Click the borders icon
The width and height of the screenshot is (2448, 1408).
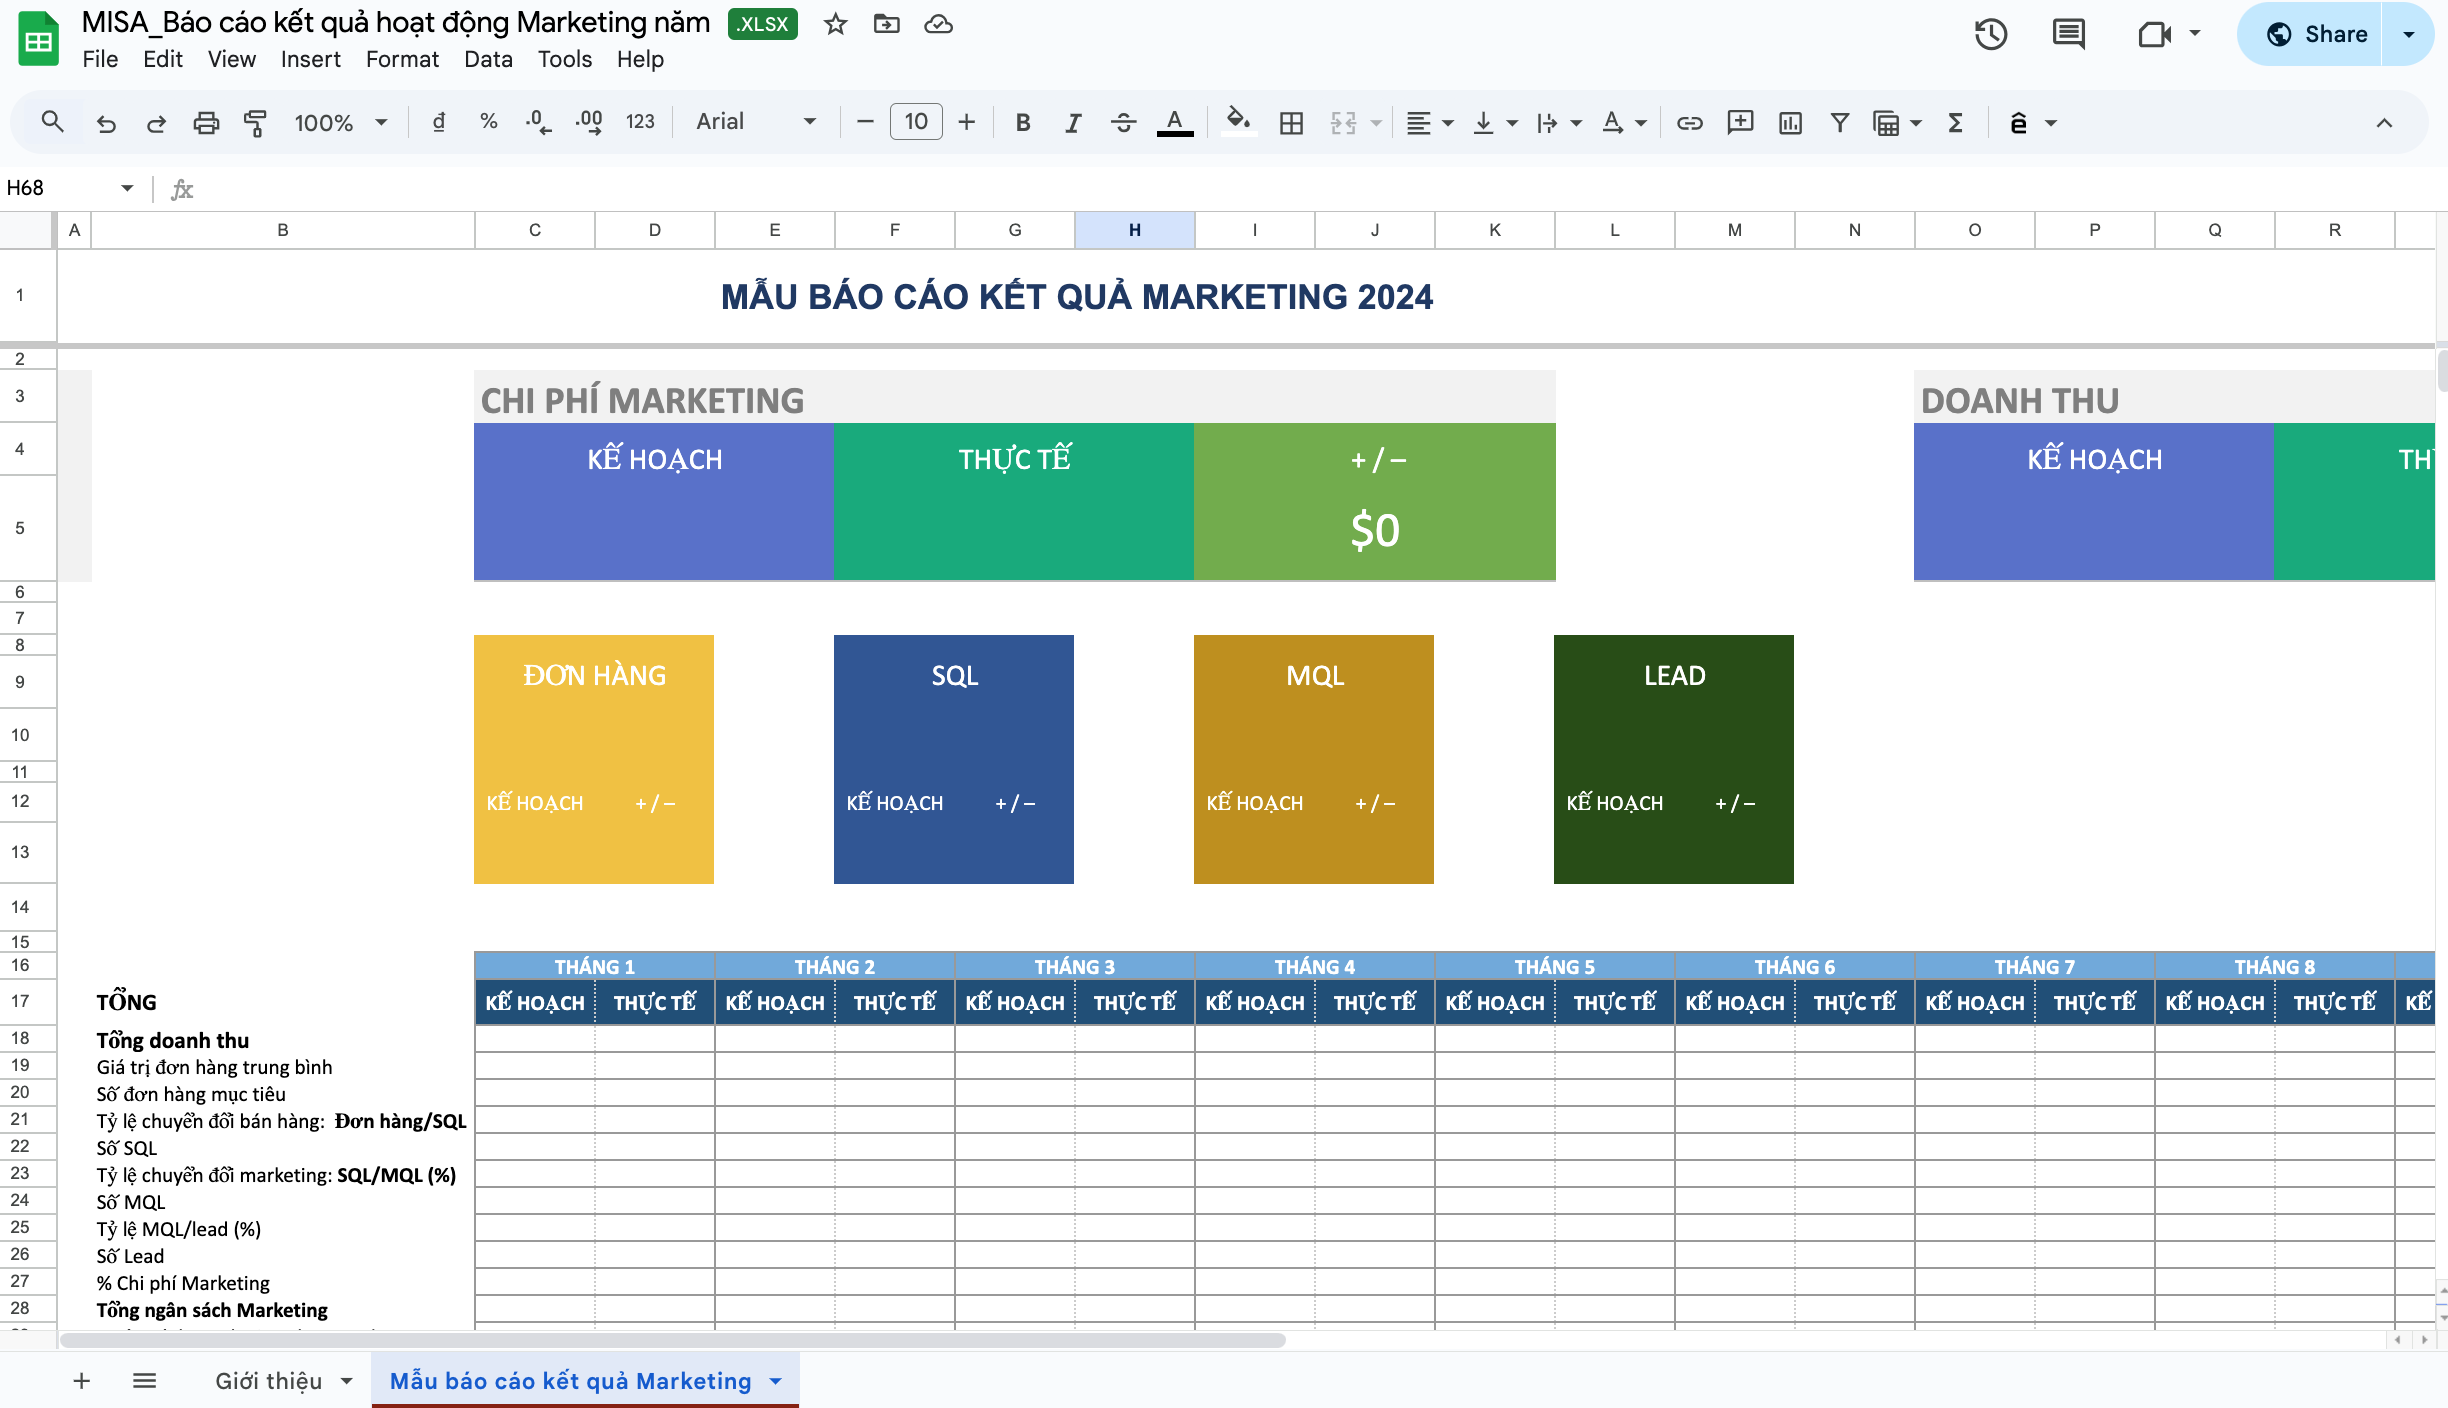(x=1291, y=123)
